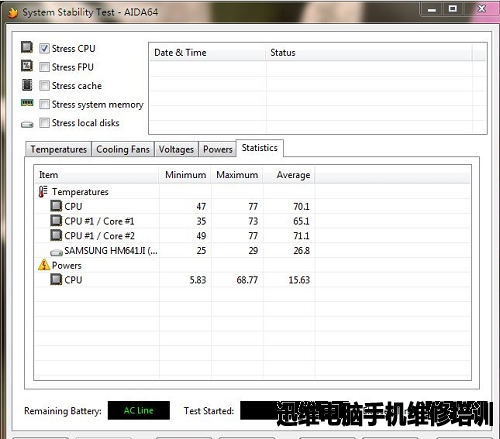Switch to the Voltages tab
The width and height of the screenshot is (500, 439).
pyautogui.click(x=176, y=149)
